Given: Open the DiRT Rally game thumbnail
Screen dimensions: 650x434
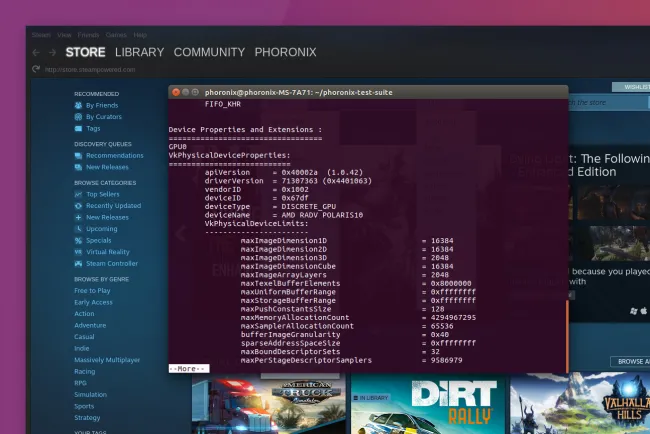Looking at the screenshot, I should [428, 404].
